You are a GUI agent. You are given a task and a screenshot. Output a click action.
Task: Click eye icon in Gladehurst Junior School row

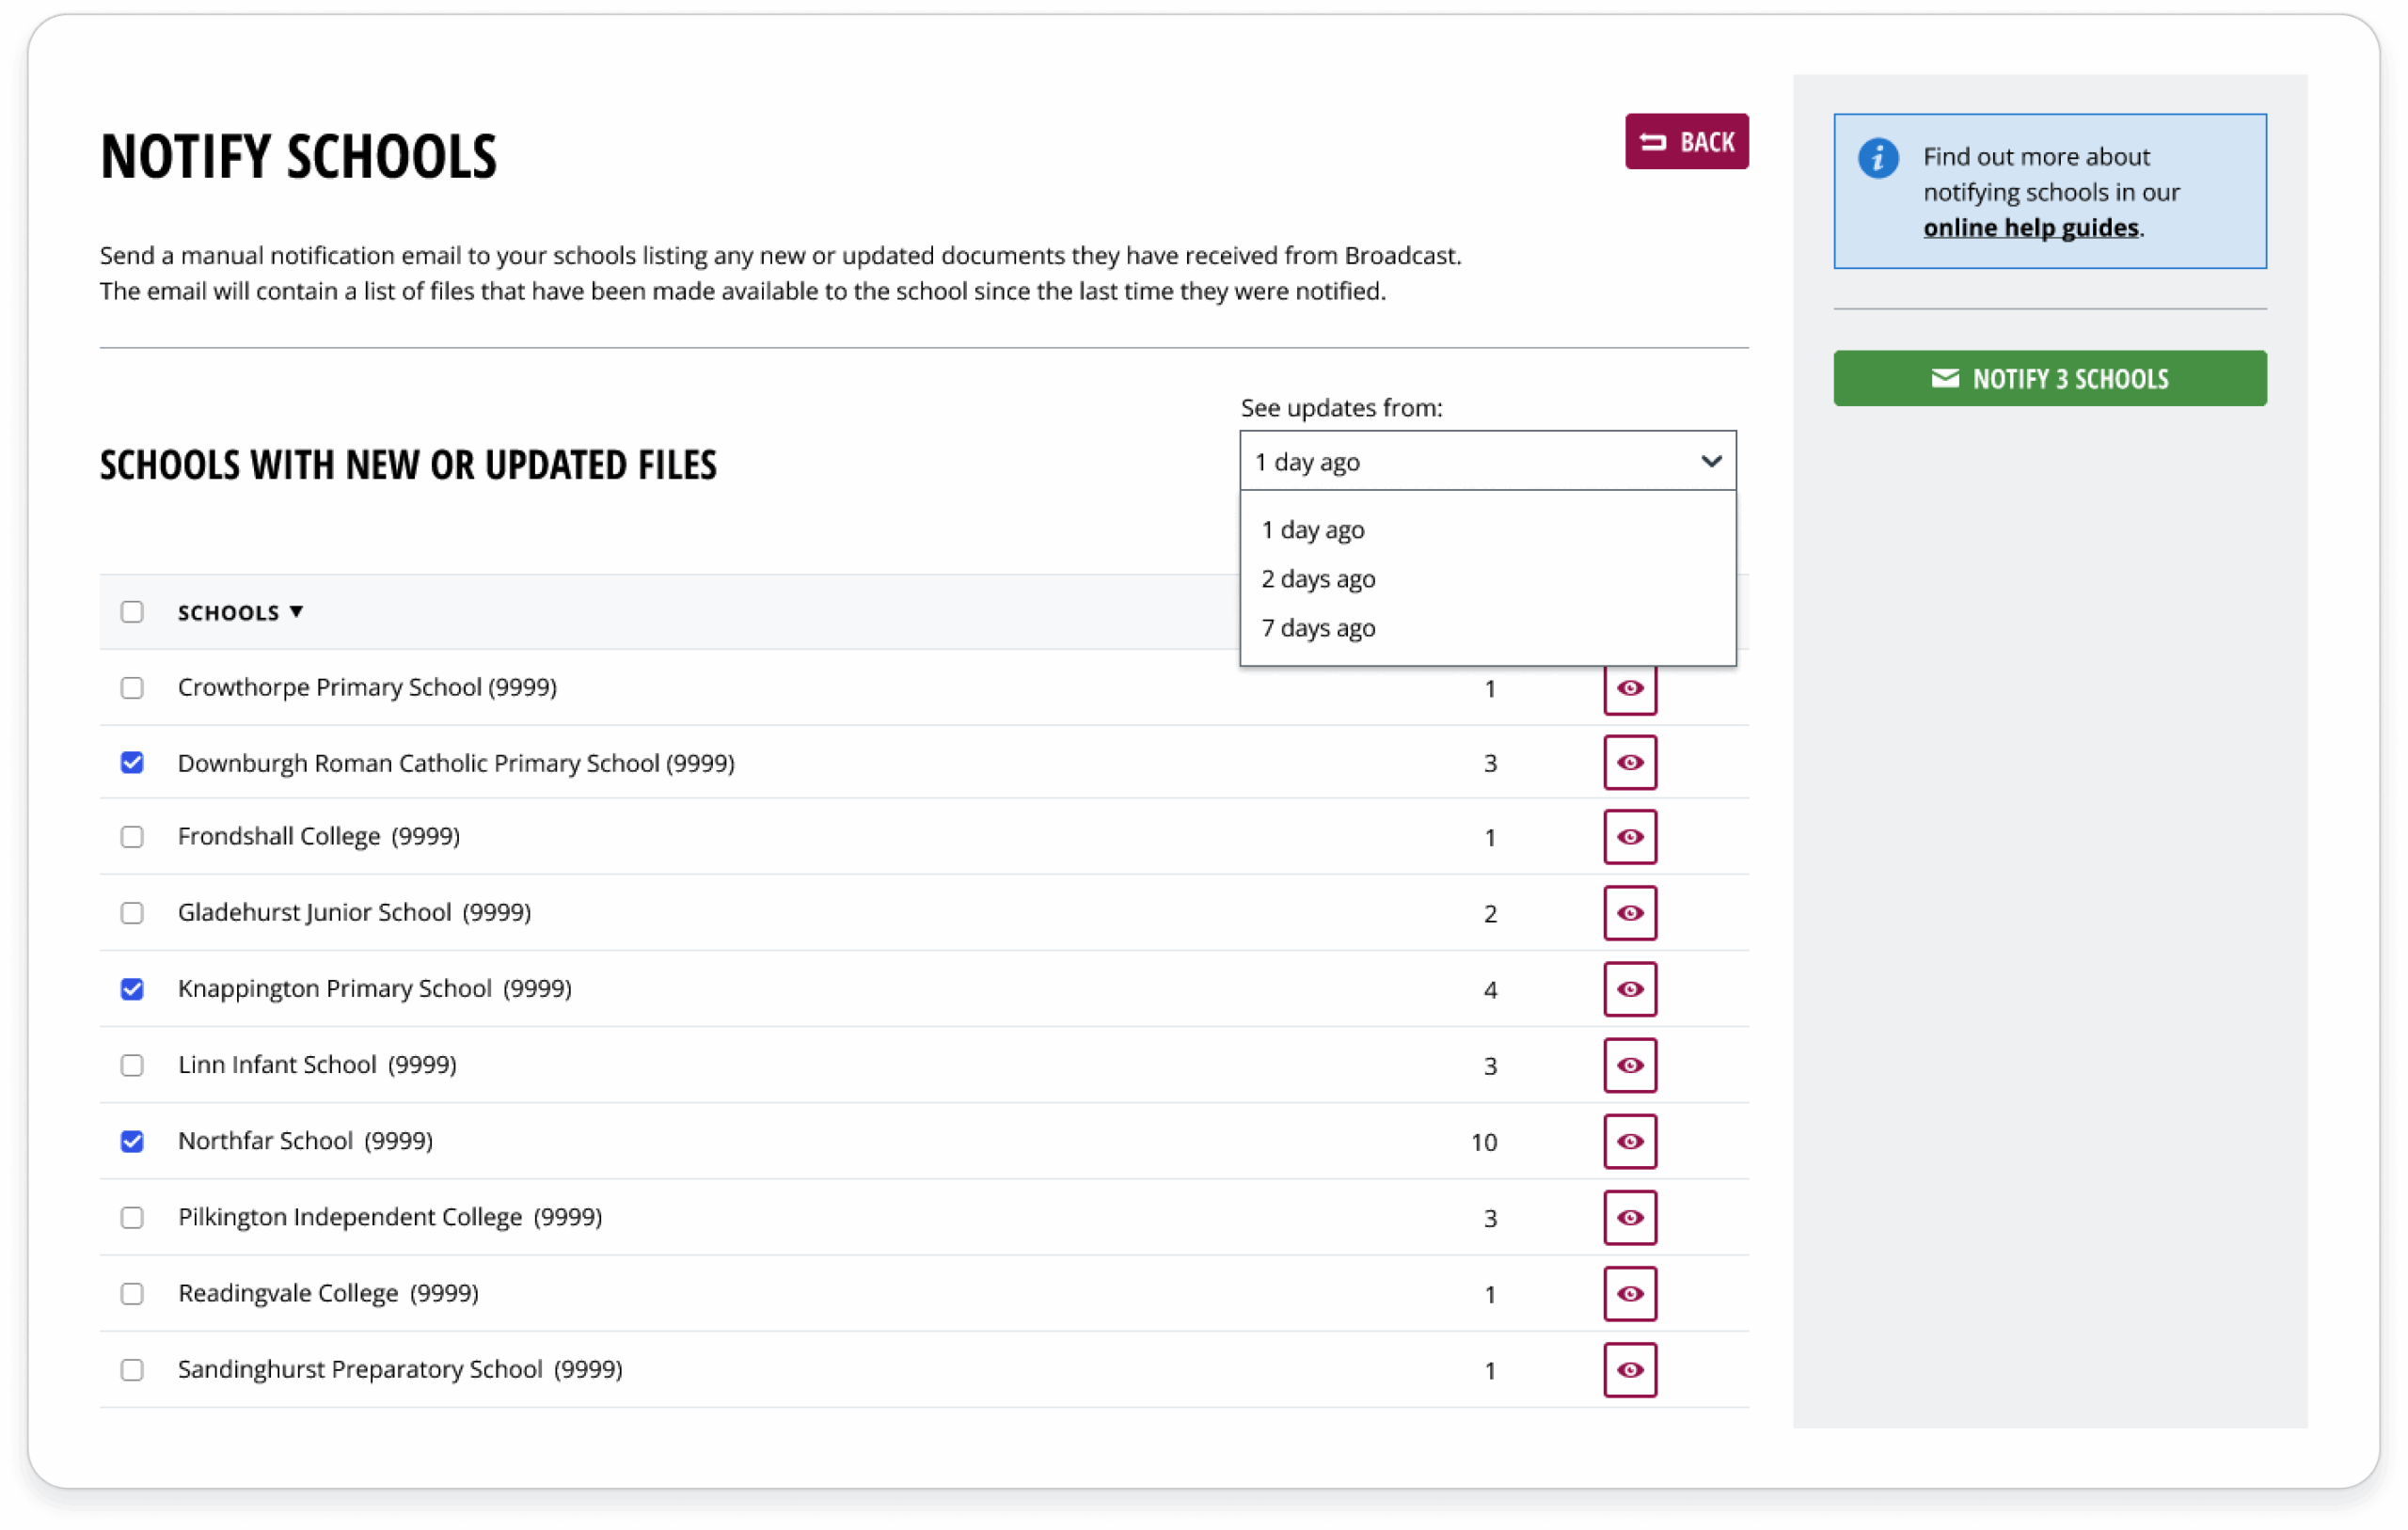pos(1629,912)
